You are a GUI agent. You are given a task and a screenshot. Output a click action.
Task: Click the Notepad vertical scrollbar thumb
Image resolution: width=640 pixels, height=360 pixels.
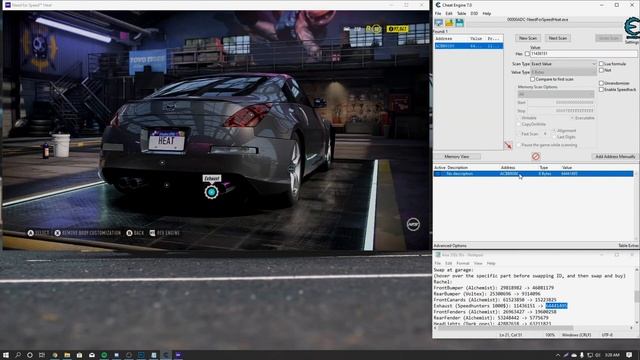coord(636,296)
